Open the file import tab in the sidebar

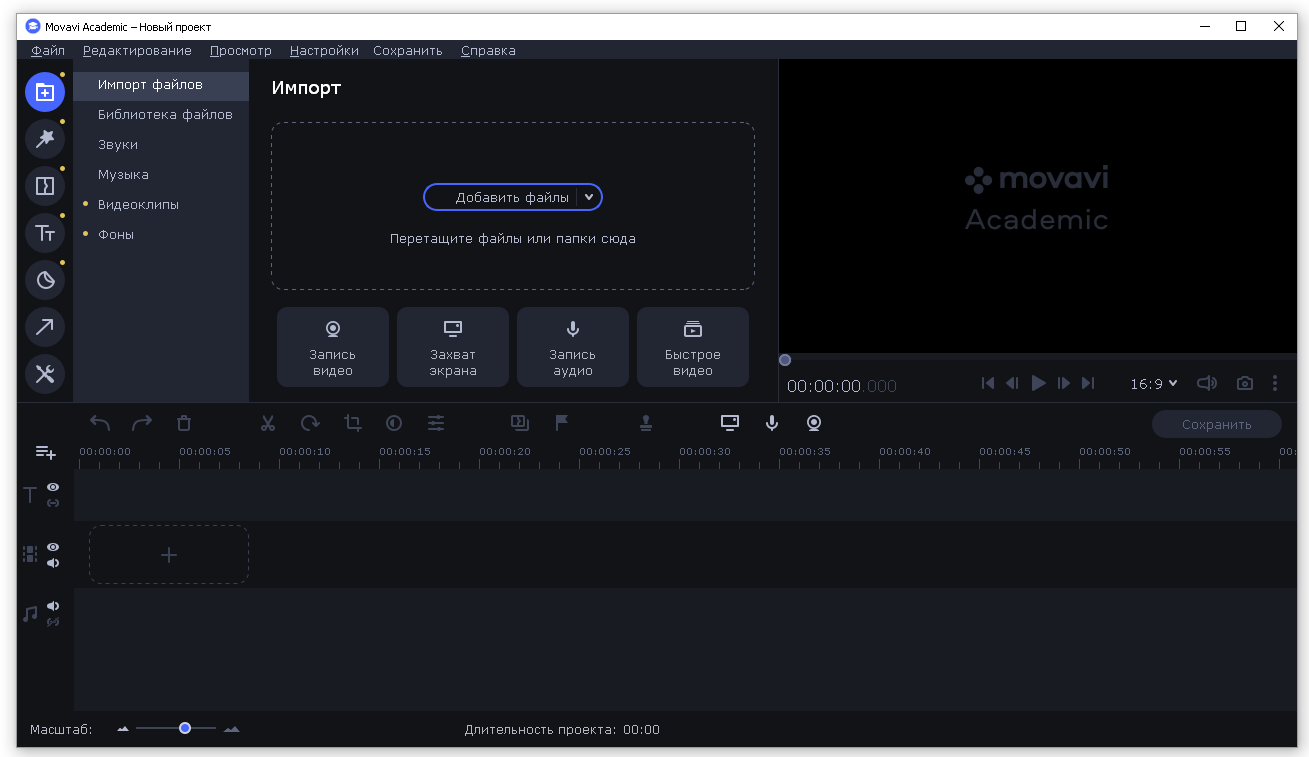click(x=45, y=92)
